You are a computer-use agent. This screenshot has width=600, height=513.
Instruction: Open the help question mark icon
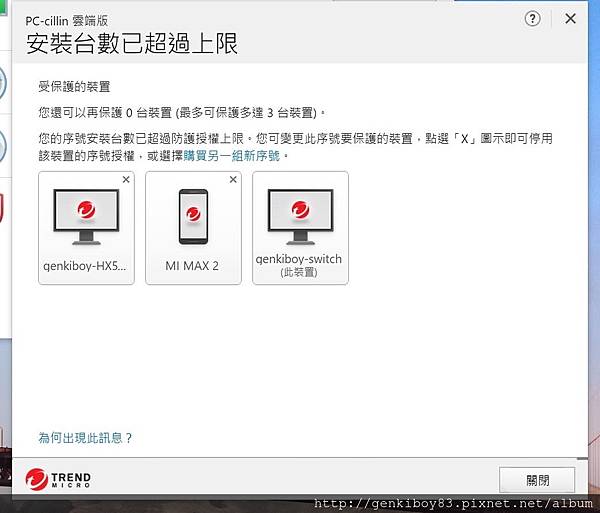click(x=532, y=18)
